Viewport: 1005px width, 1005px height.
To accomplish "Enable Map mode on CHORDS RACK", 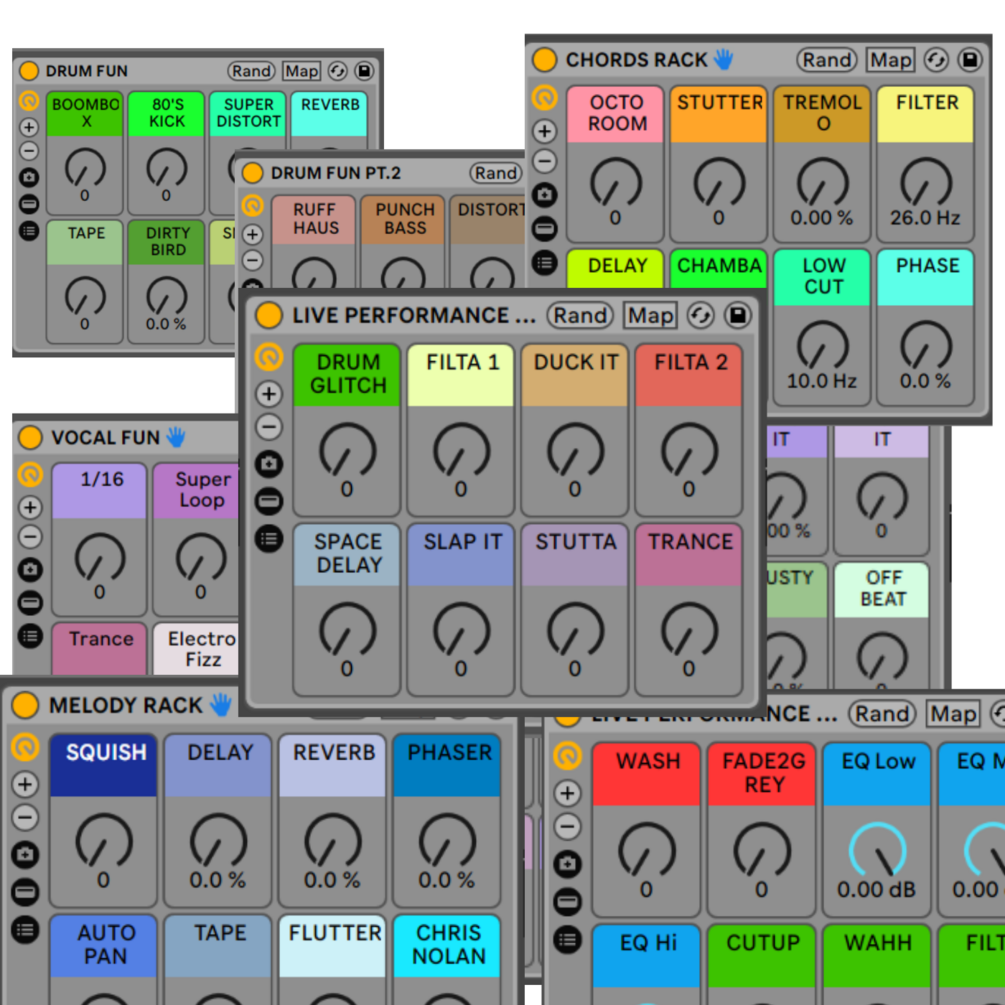I will coord(890,61).
